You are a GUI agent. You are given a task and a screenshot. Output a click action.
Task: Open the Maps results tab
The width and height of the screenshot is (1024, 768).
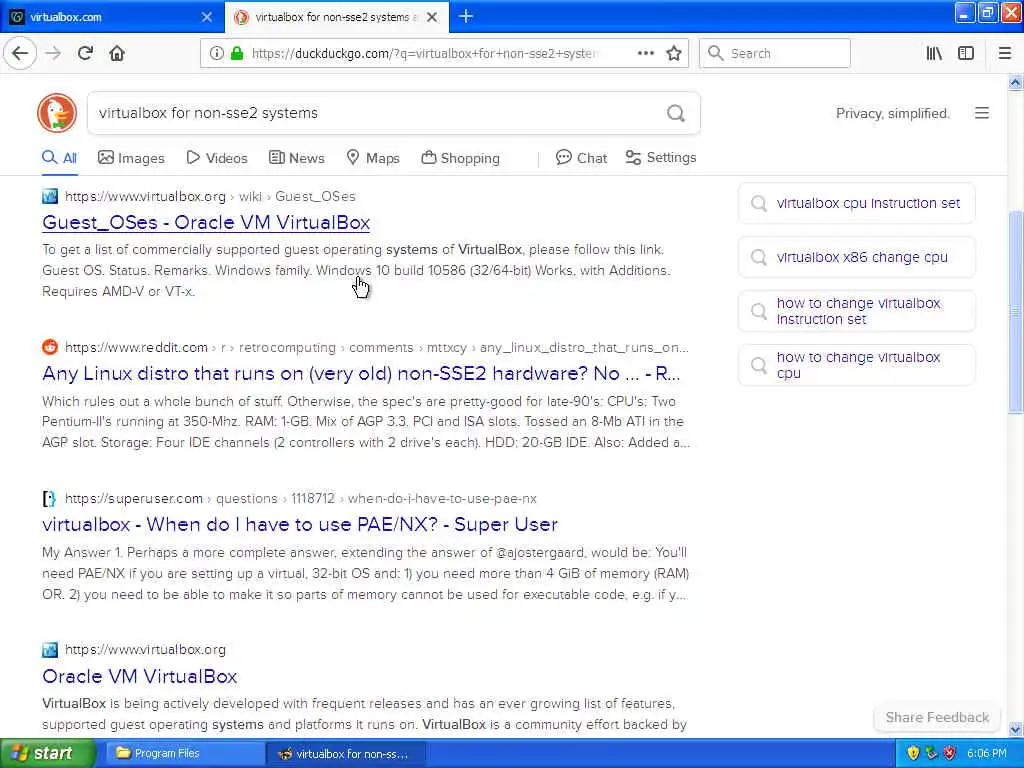[x=373, y=158]
